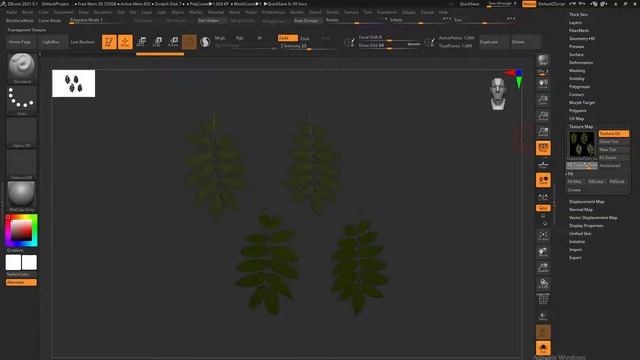Click the BPR render icon
This screenshot has height=360, width=640.
(x=543, y=60)
